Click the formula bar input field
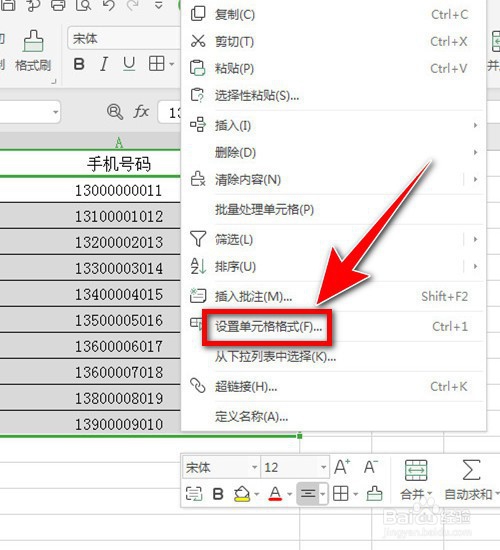Screen dimensions: 500x550 169,112
